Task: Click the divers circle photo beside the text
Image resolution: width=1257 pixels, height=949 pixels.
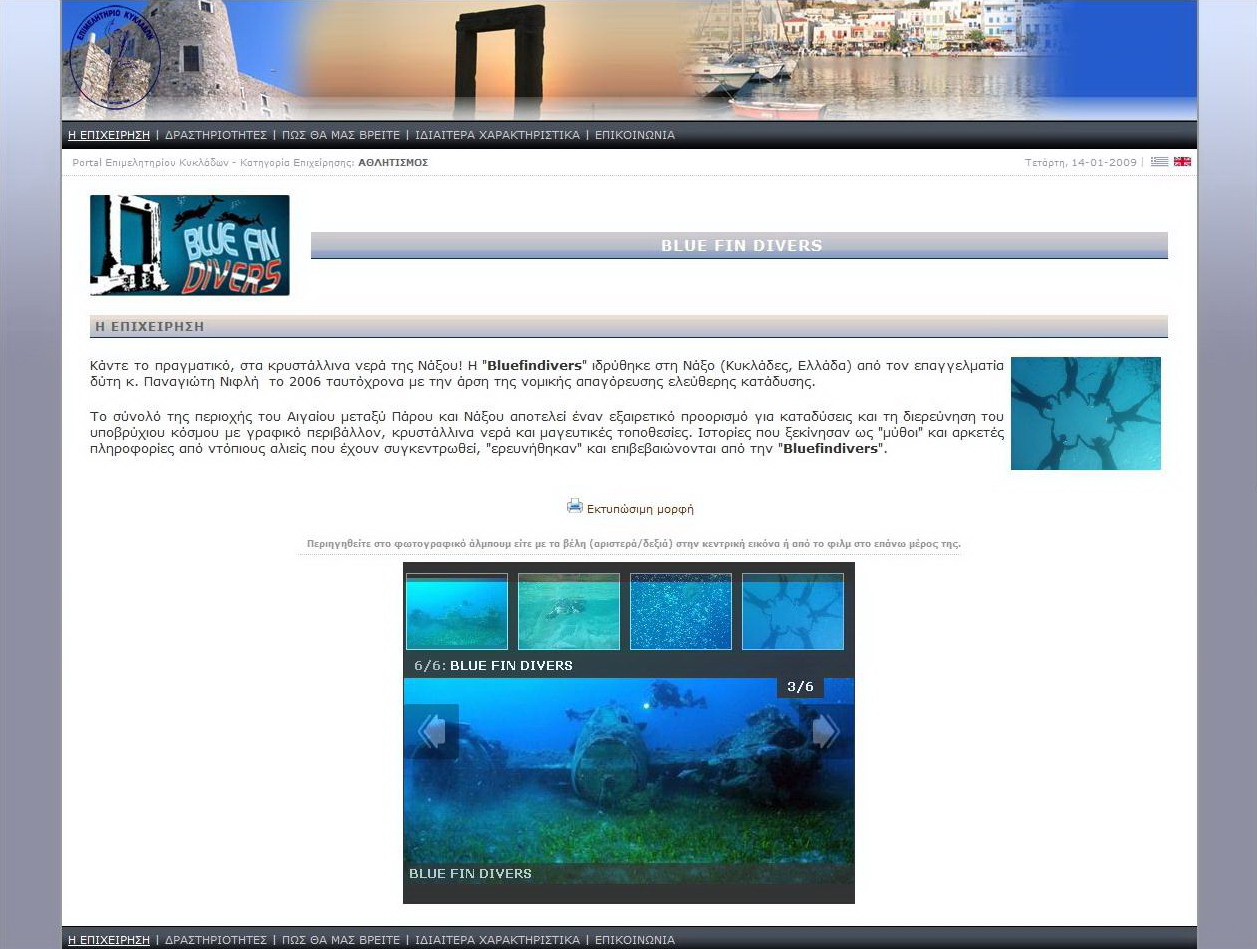Action: coord(1086,413)
